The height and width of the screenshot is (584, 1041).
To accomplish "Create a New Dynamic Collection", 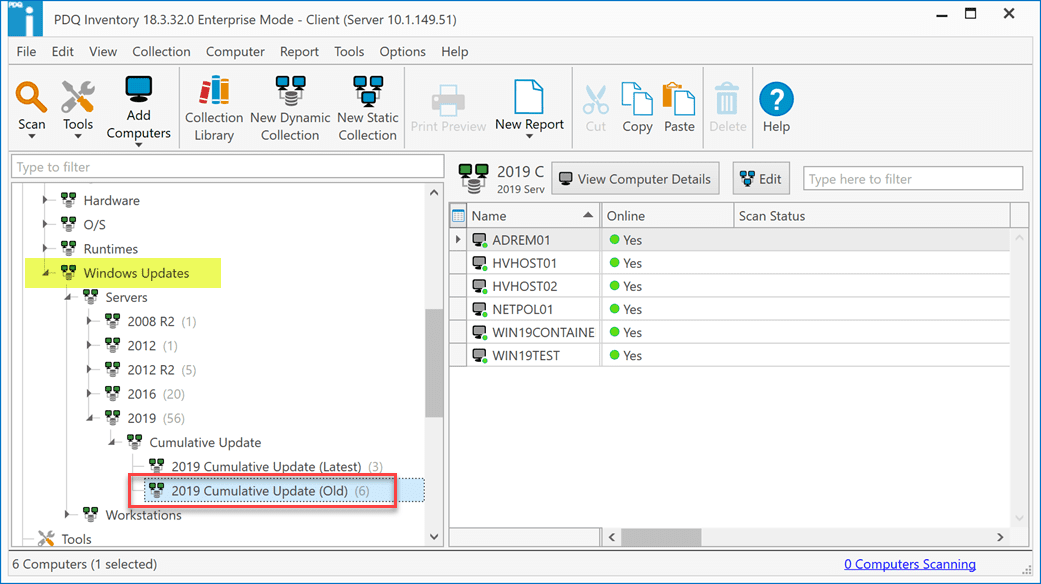I will 290,108.
